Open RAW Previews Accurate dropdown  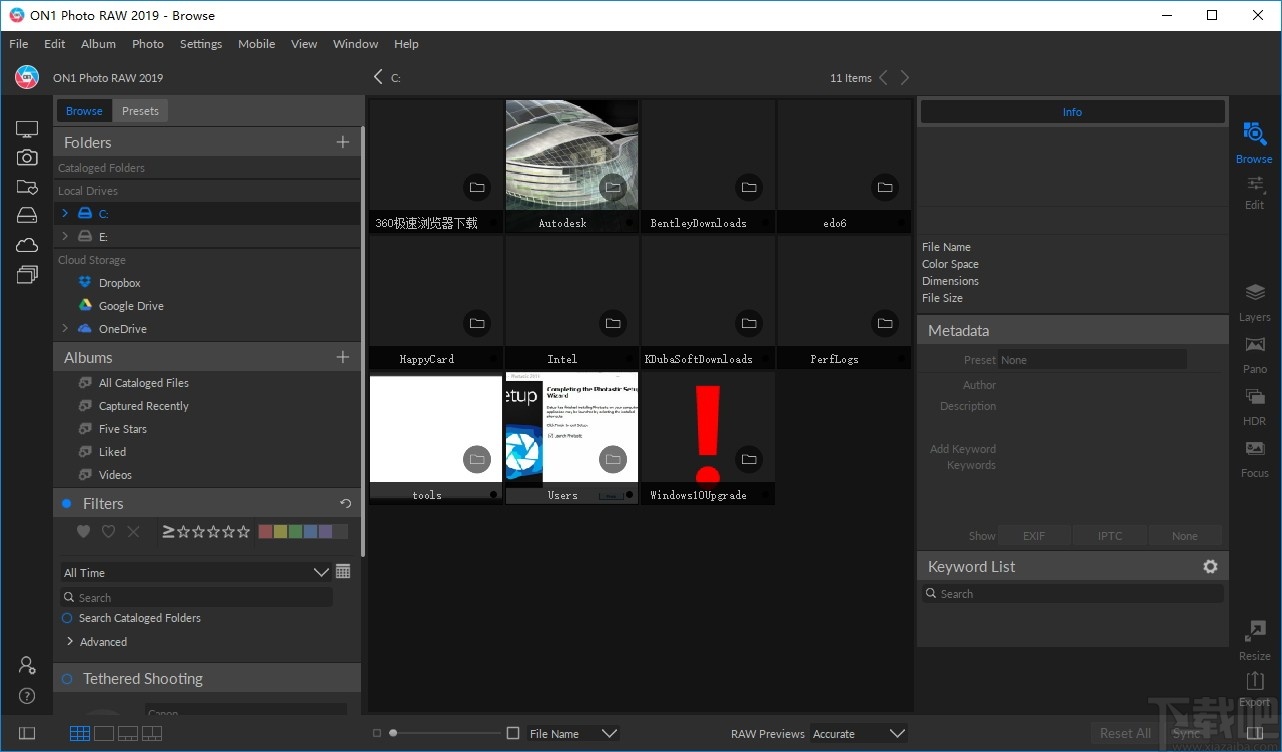[858, 733]
